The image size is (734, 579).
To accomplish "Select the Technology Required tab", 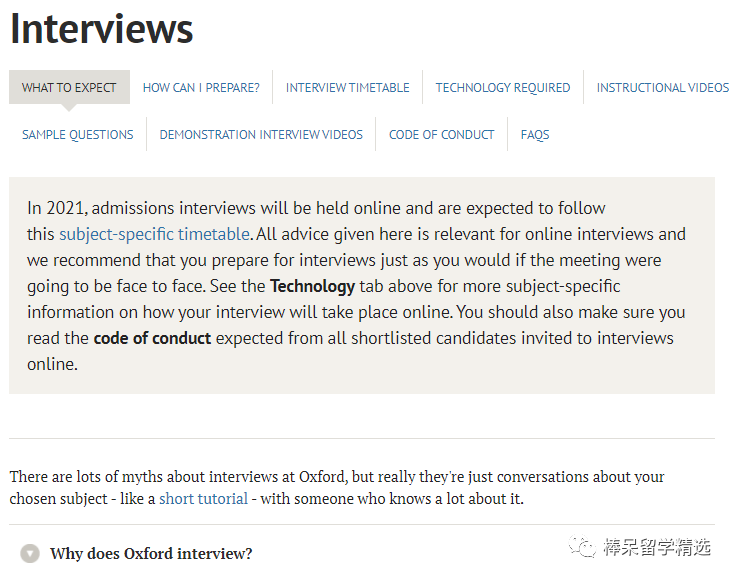I will tap(503, 88).
